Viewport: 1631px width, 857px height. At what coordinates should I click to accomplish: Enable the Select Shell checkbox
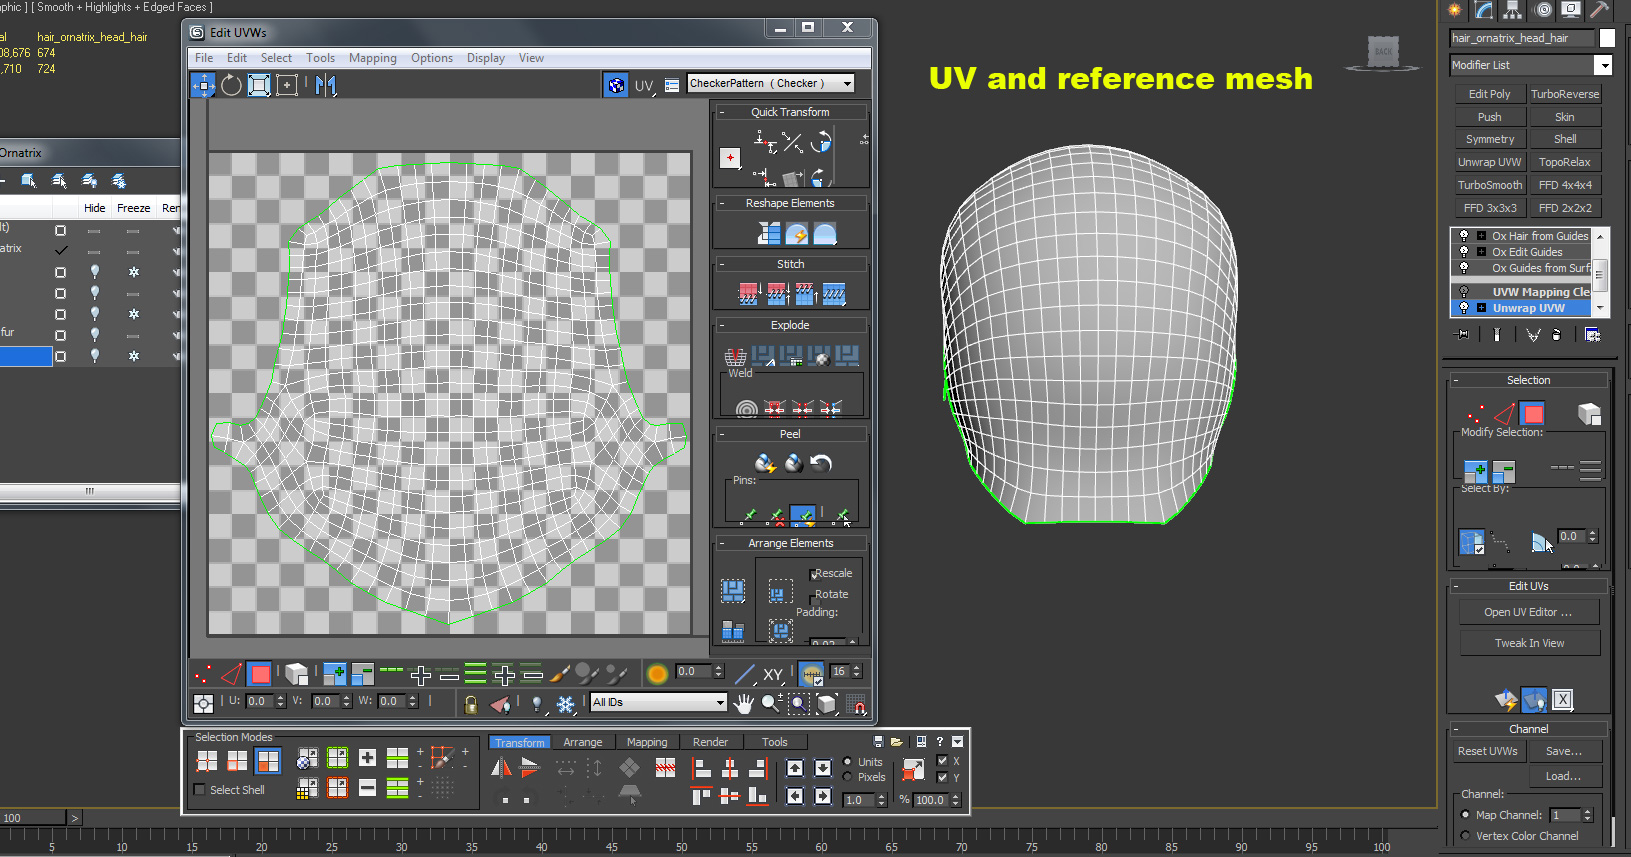point(200,790)
